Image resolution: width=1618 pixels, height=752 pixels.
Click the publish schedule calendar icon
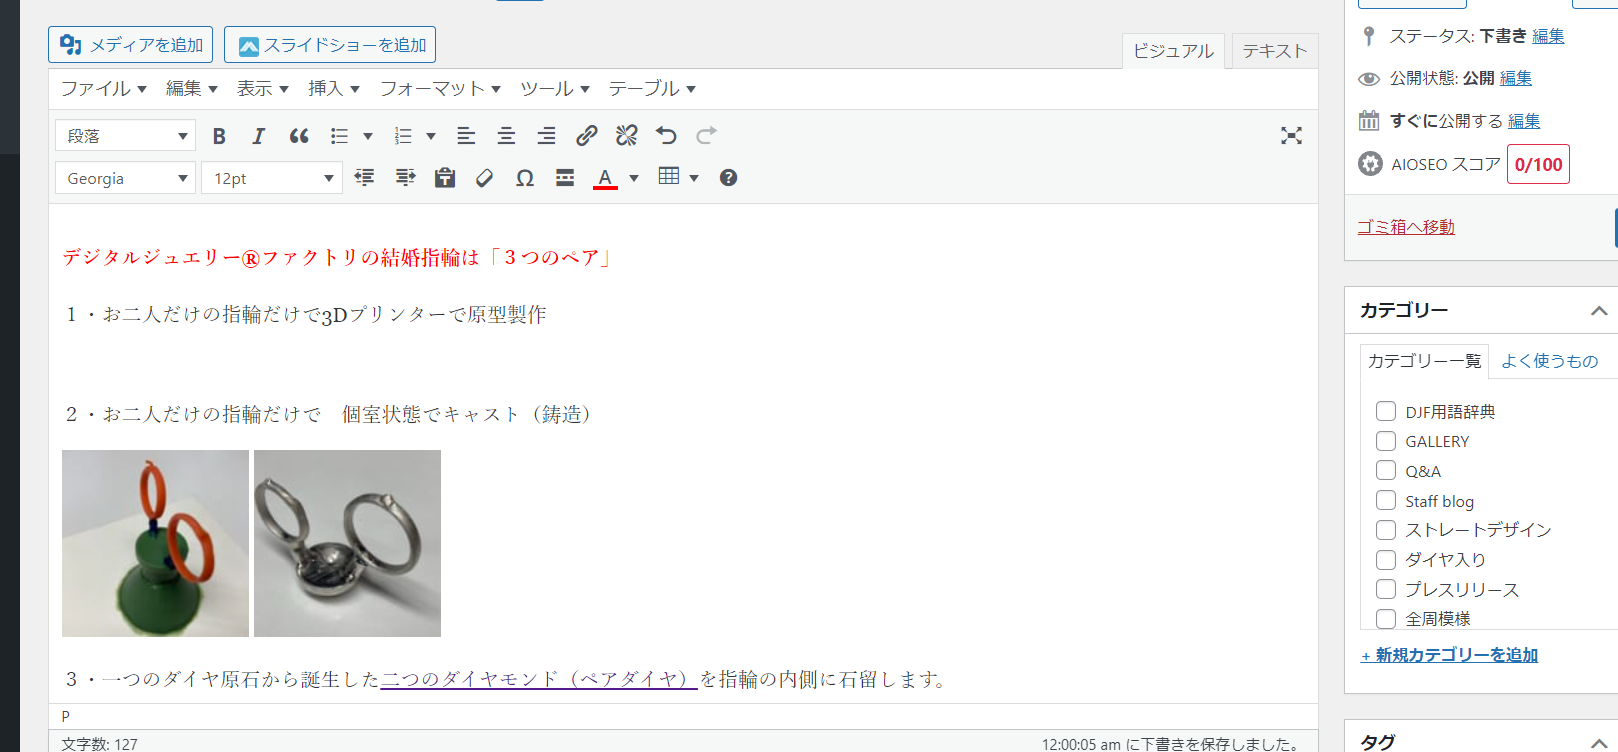1369,121
